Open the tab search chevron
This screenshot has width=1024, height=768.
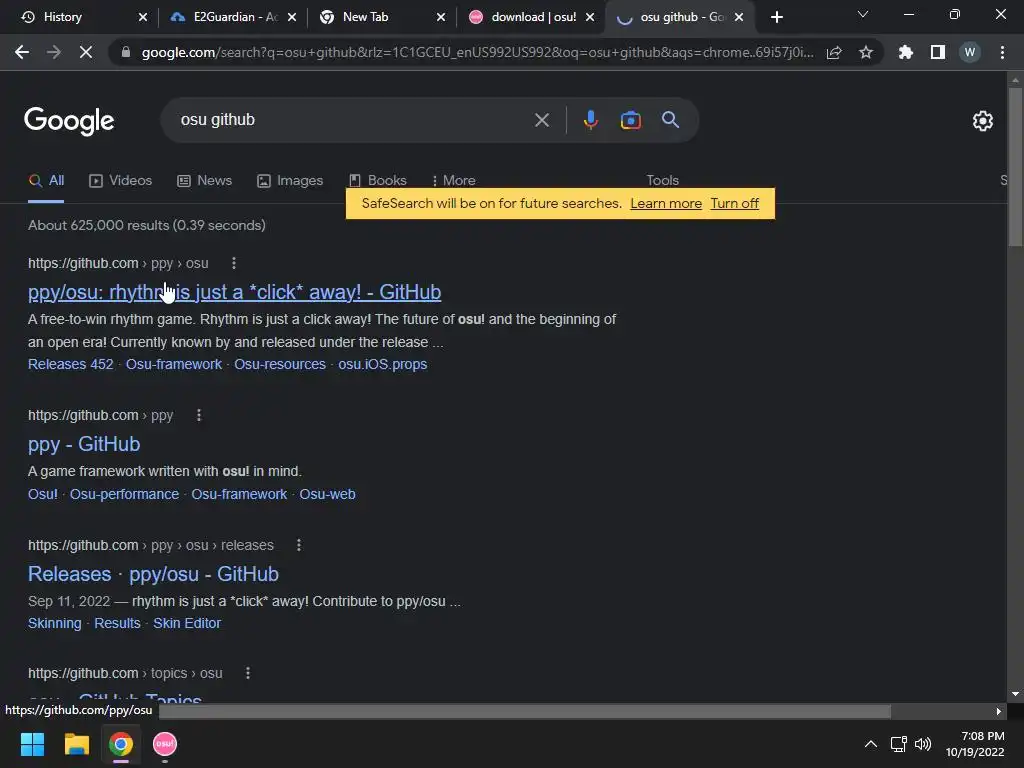[863, 14]
